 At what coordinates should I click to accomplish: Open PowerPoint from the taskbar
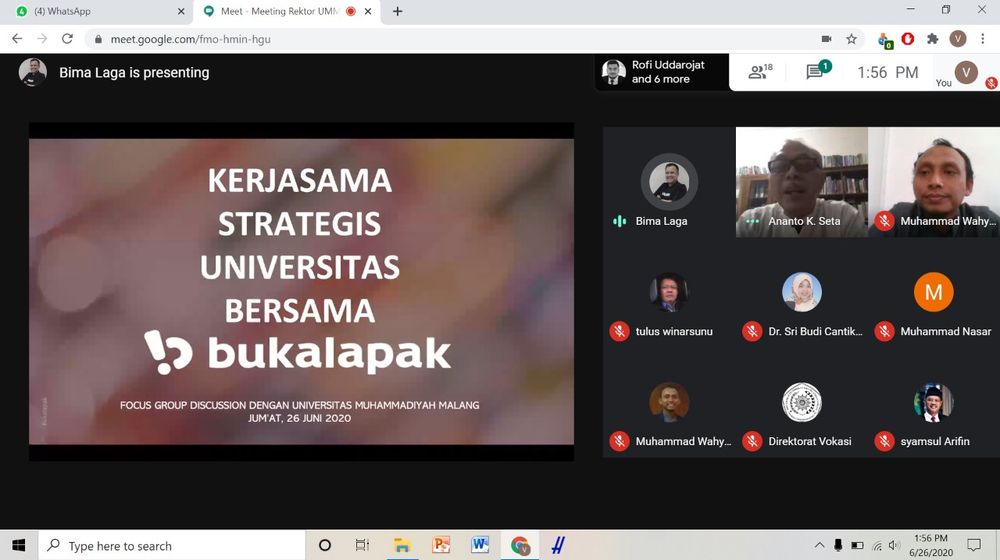pos(441,545)
